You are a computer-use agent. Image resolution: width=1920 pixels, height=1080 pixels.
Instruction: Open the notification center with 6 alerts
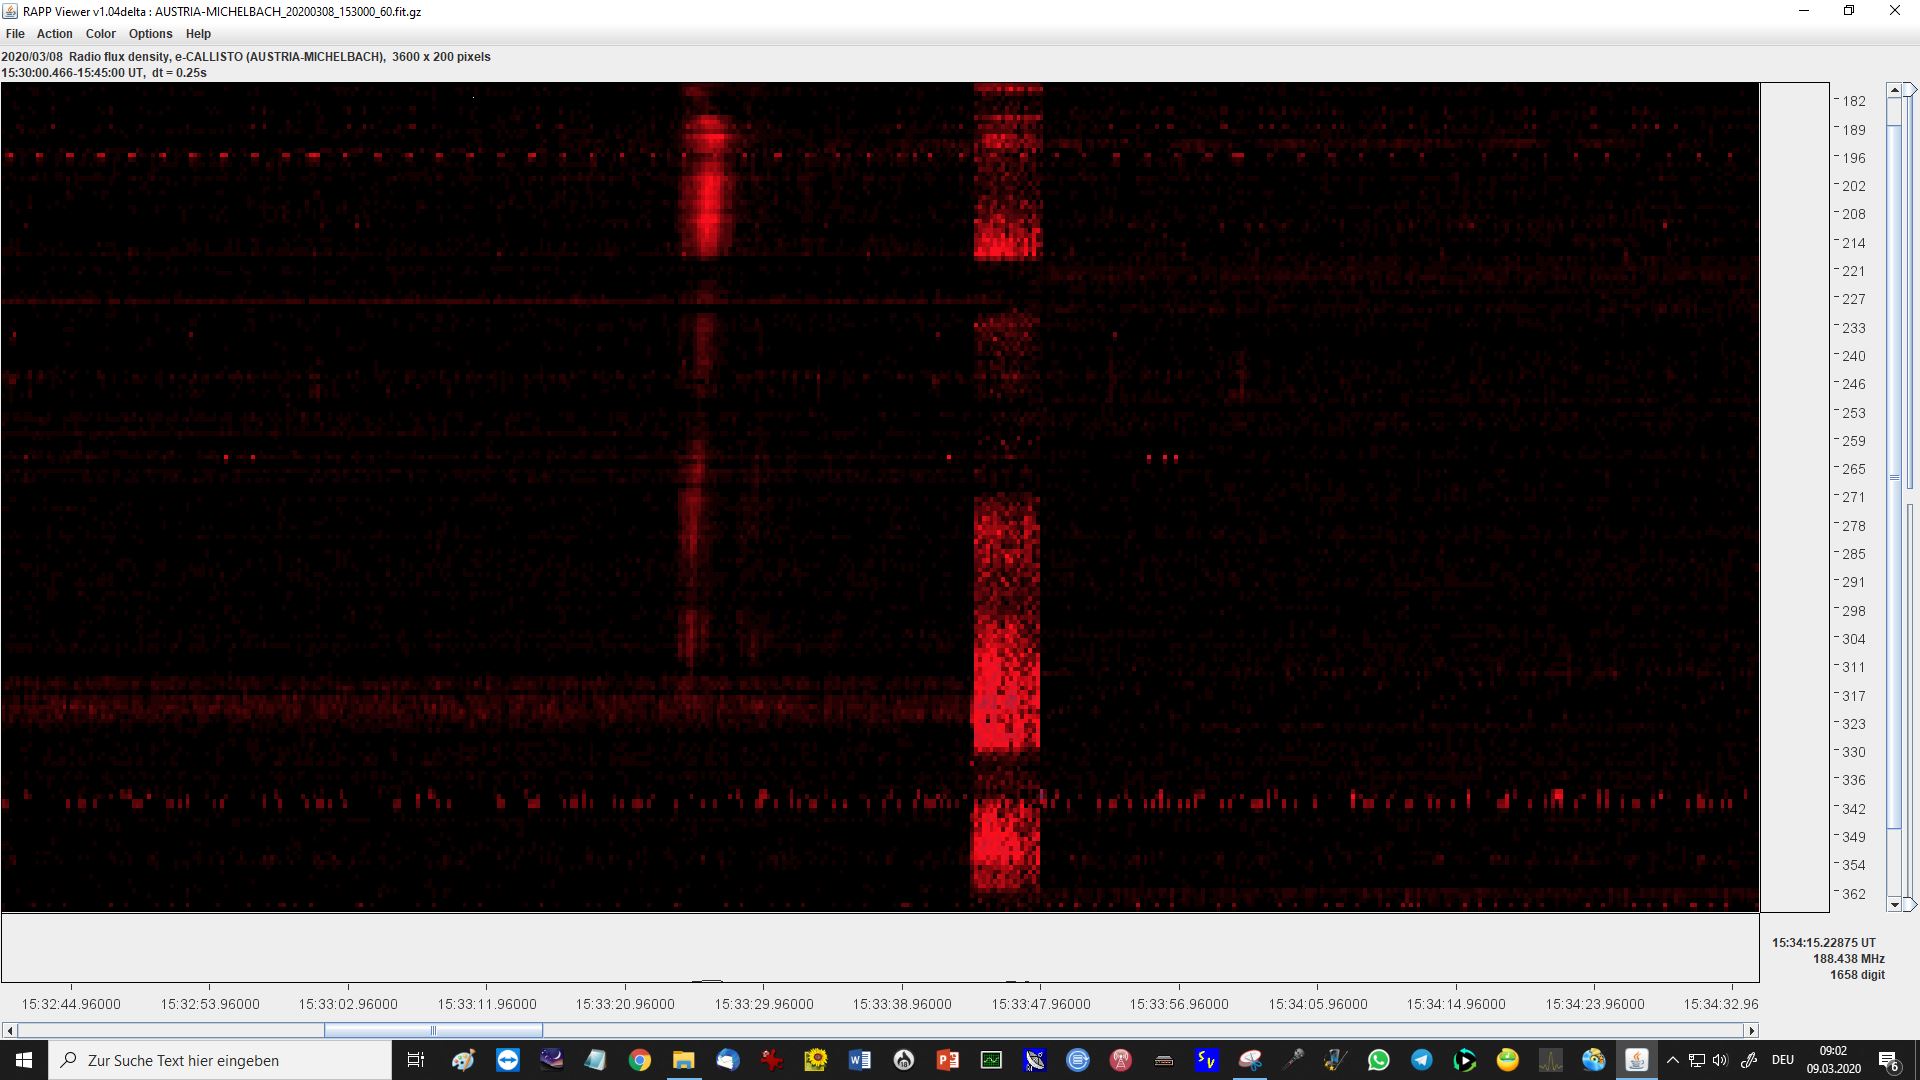(1889, 1060)
